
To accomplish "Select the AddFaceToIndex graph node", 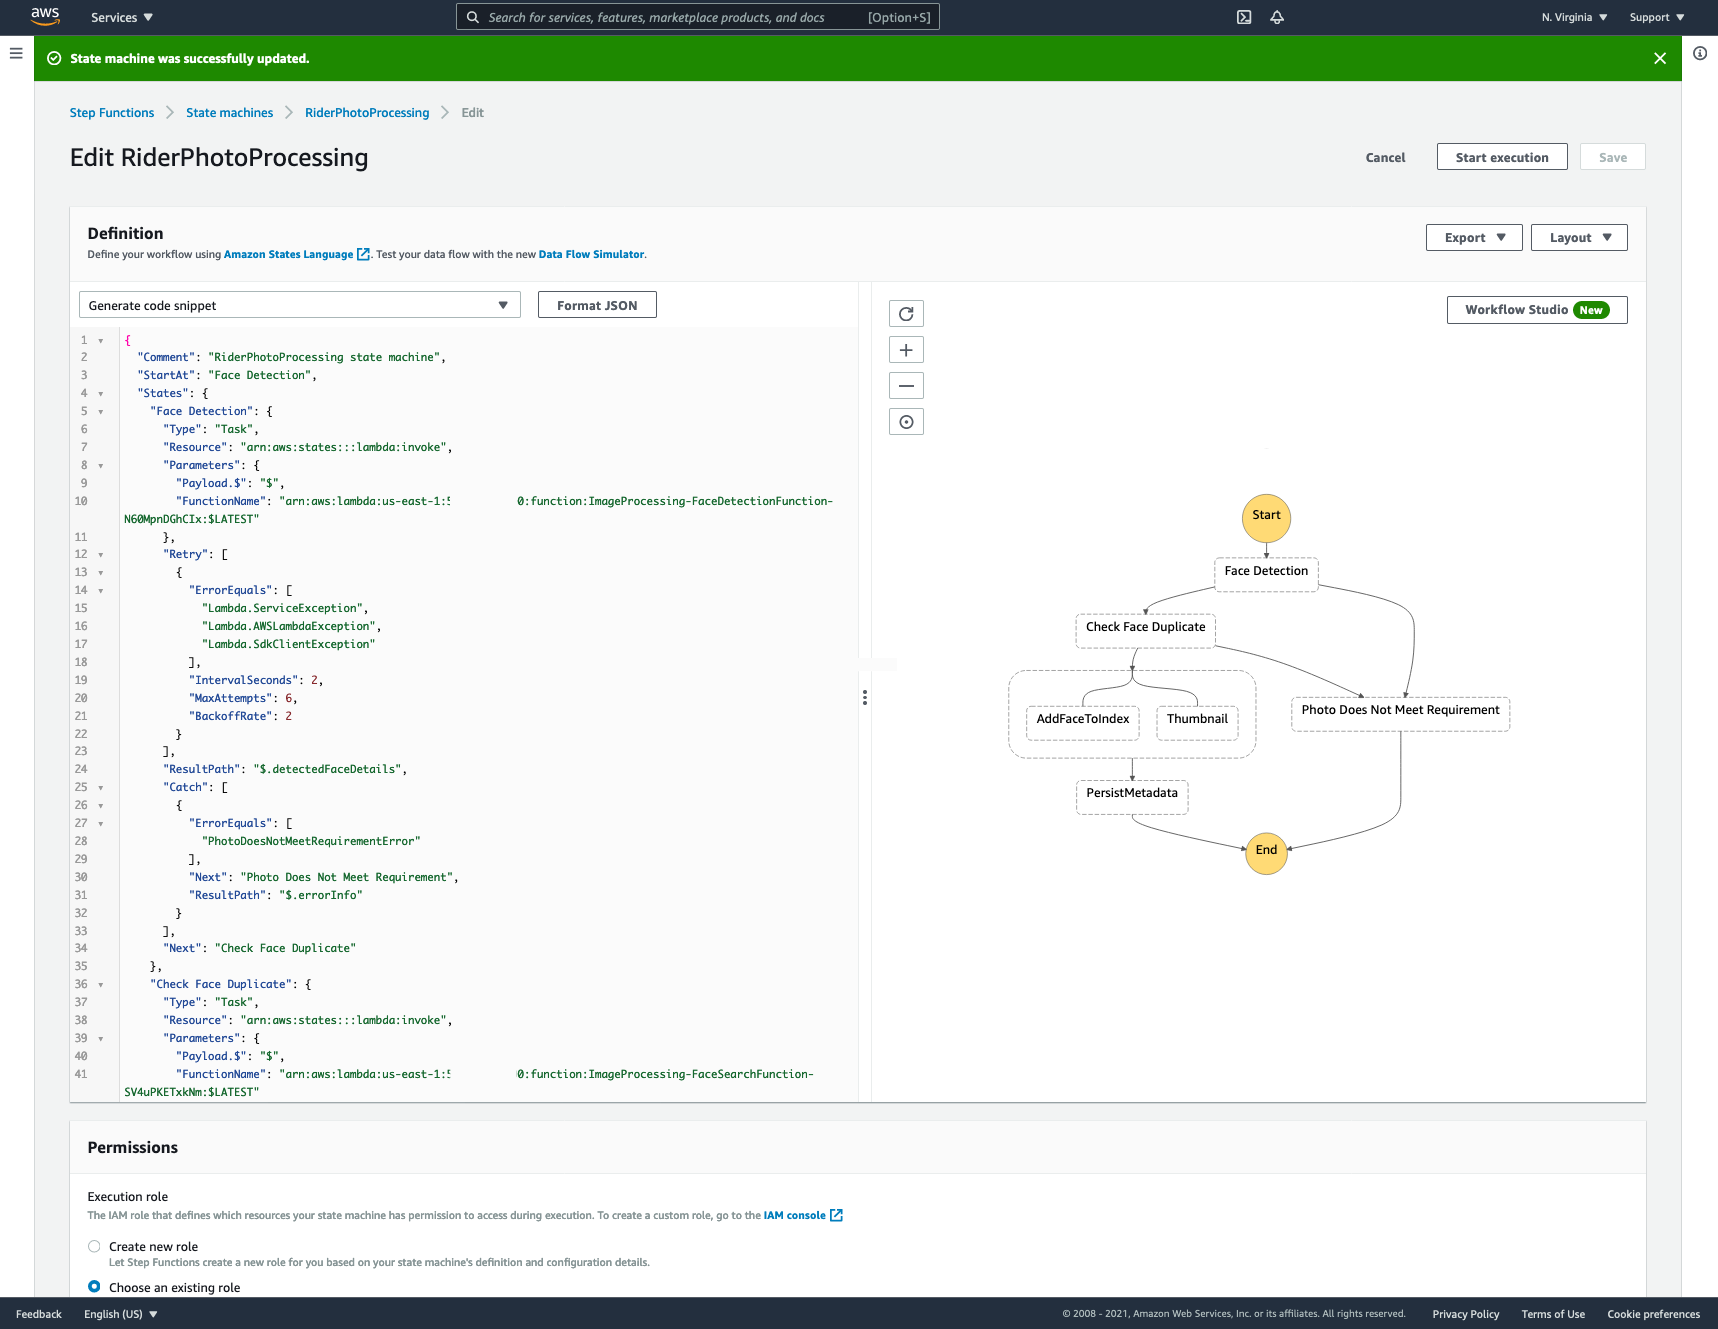I will coord(1083,722).
